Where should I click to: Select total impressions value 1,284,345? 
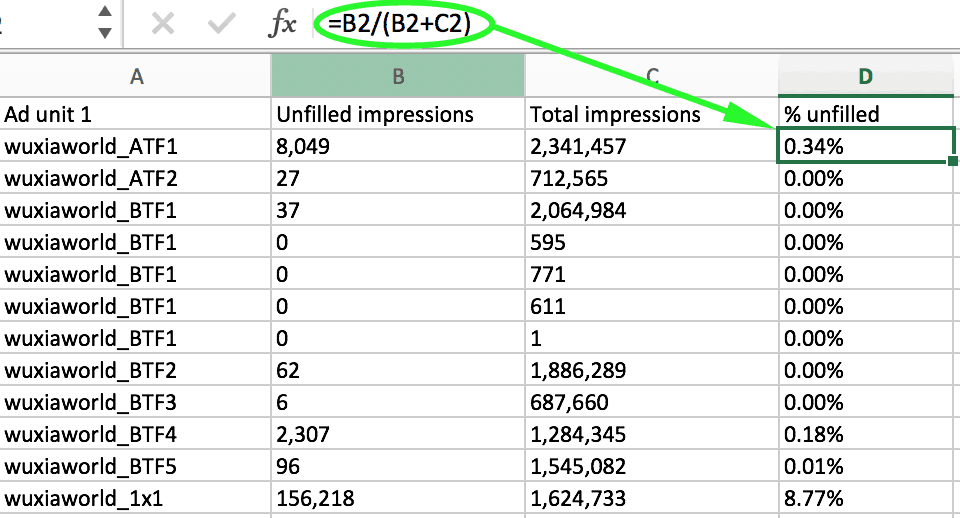point(652,434)
